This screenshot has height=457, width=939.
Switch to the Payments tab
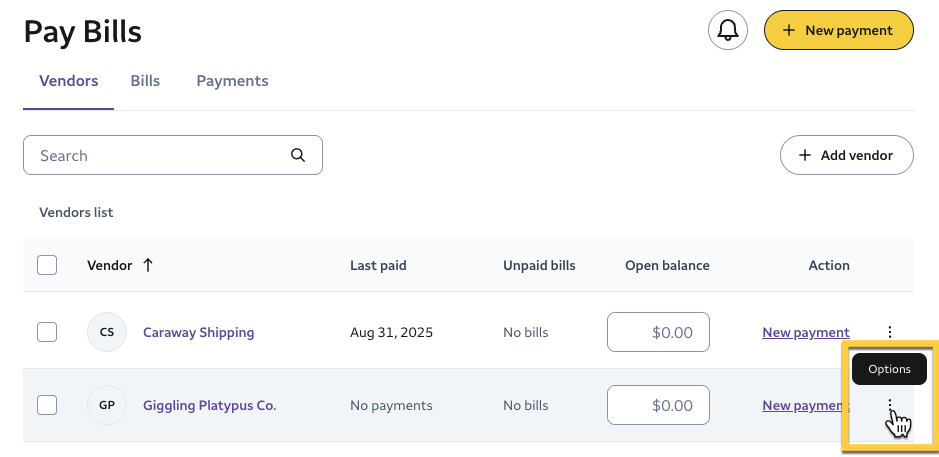(x=232, y=81)
